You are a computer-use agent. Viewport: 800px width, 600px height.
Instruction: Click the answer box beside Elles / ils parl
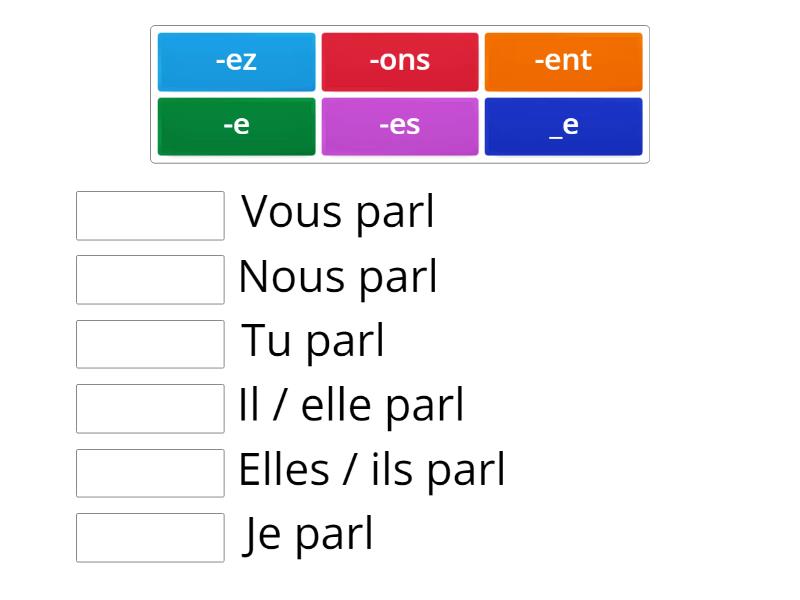click(150, 473)
